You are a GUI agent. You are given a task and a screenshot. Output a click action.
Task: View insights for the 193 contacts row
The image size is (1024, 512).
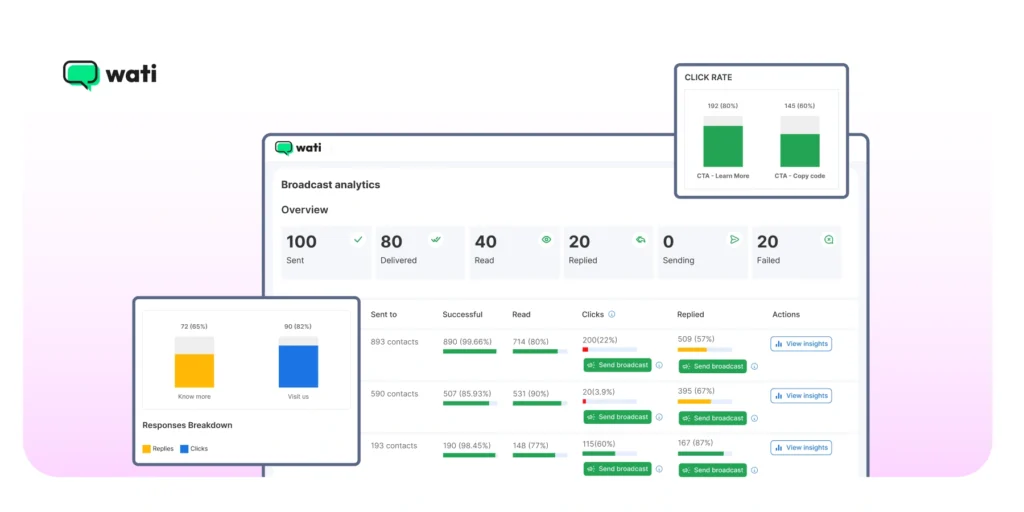pyautogui.click(x=801, y=447)
